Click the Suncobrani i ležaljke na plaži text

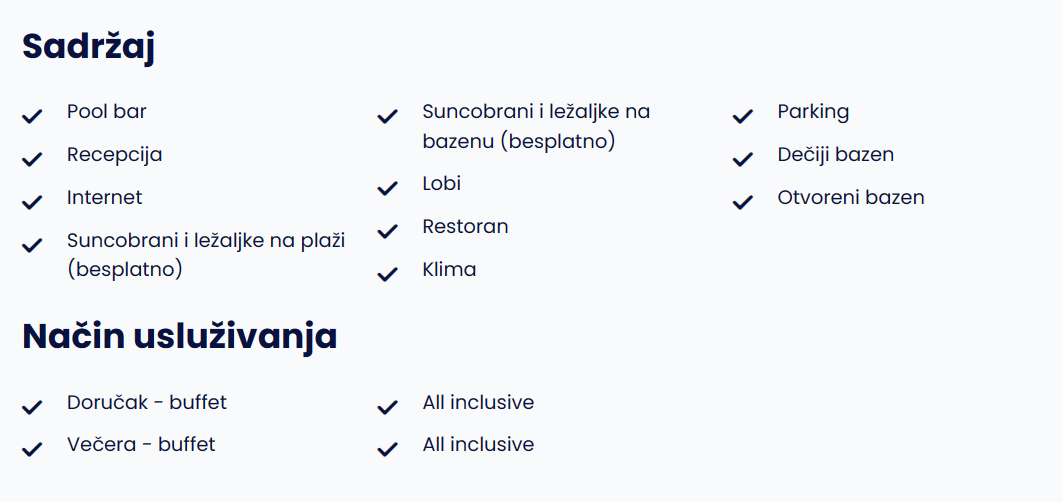[206, 255]
